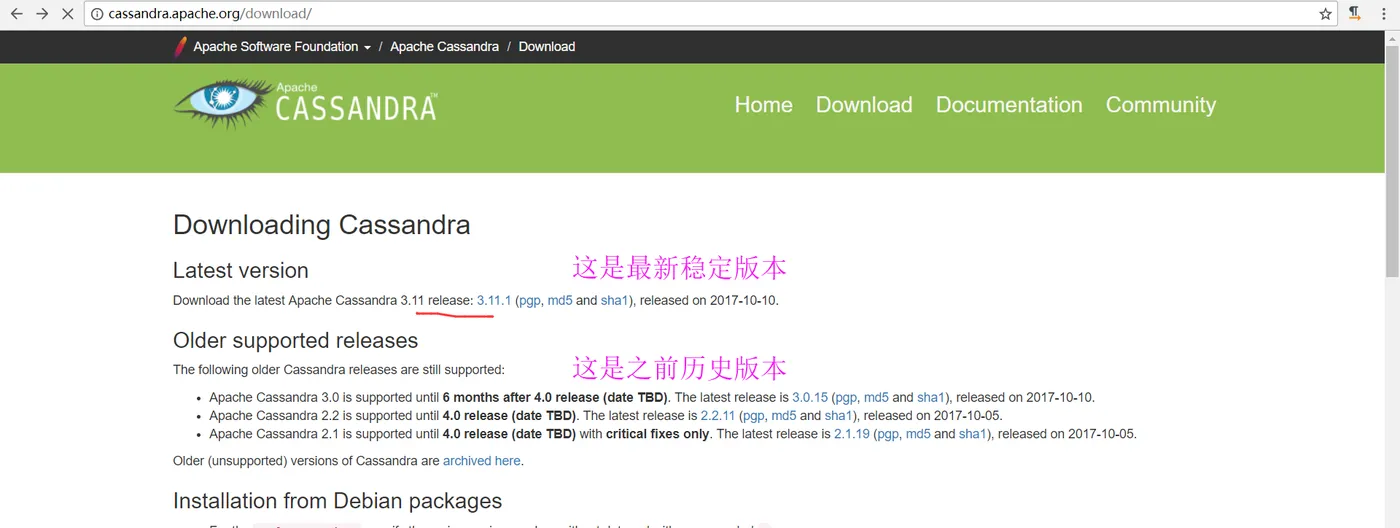This screenshot has height=528, width=1400.
Task: Select Download in the breadcrumb
Action: pyautogui.click(x=547, y=47)
